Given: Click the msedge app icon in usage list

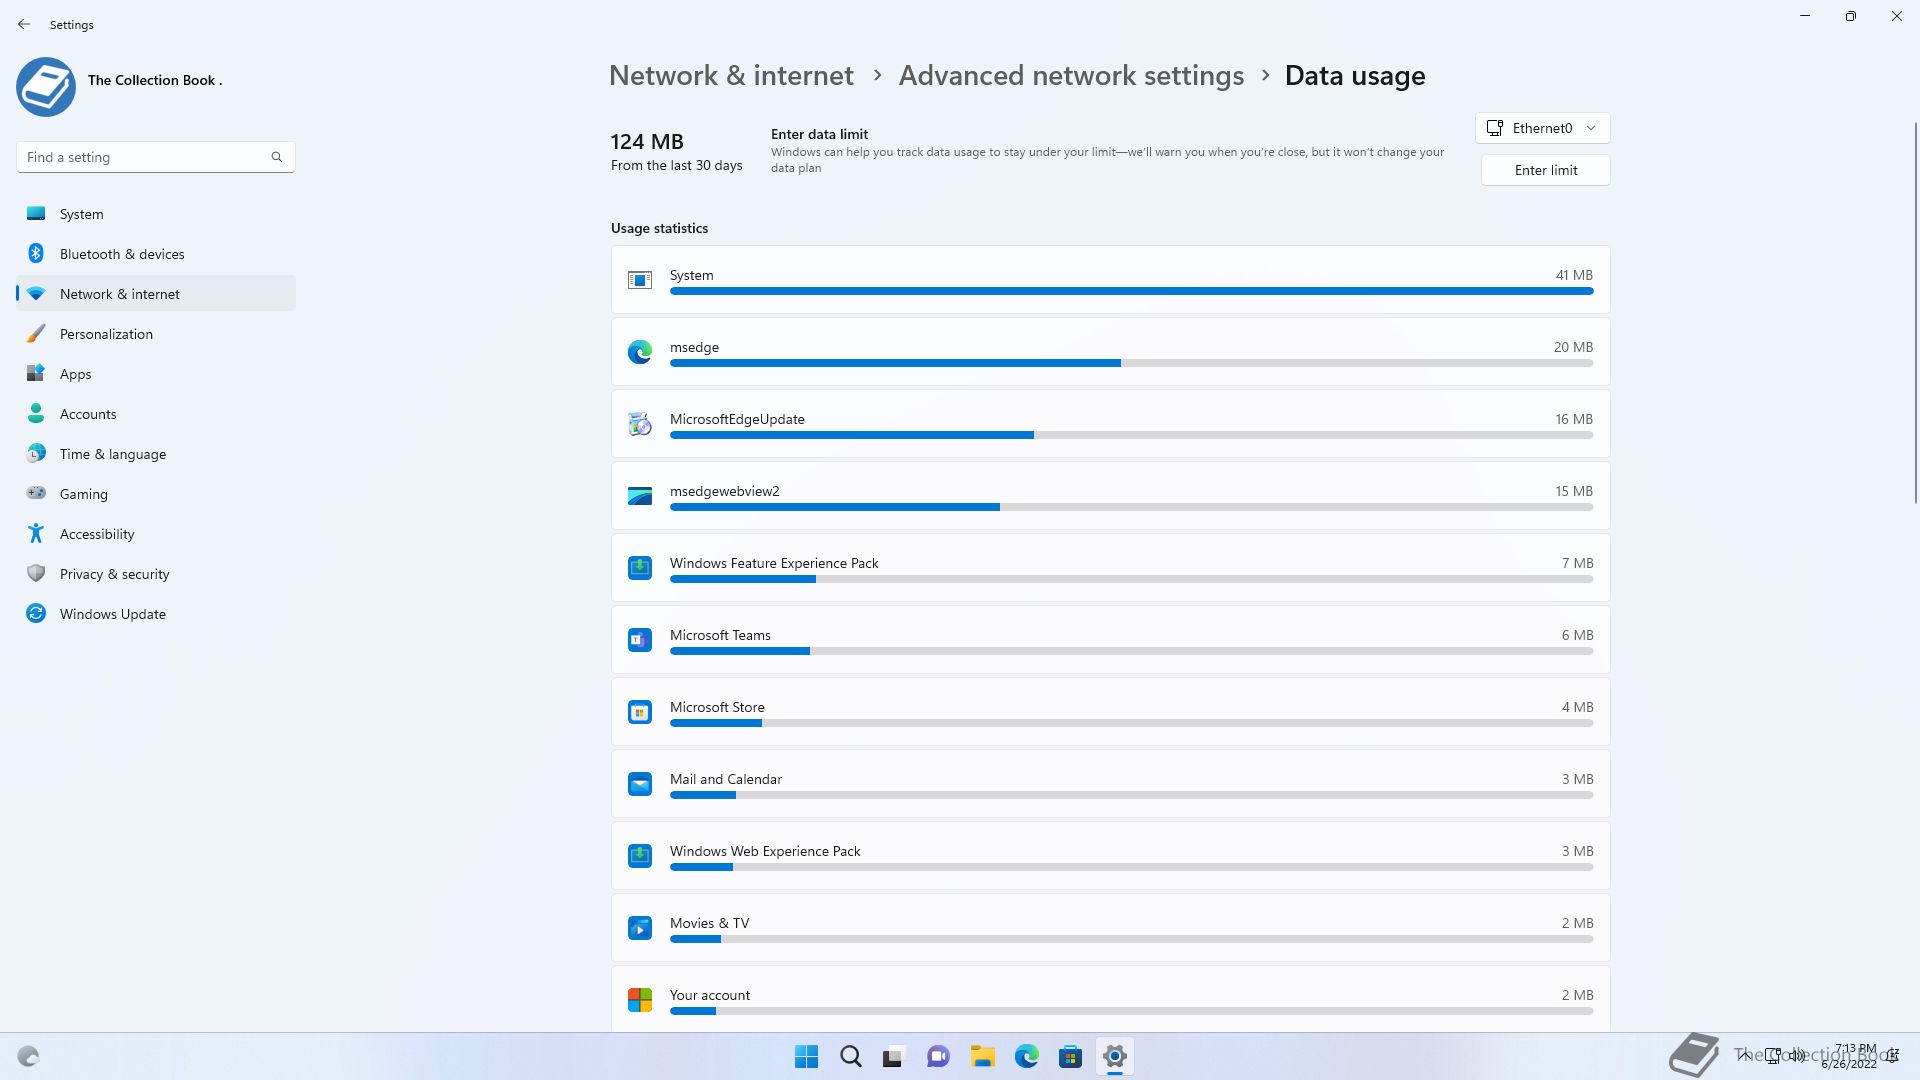Looking at the screenshot, I should (640, 352).
